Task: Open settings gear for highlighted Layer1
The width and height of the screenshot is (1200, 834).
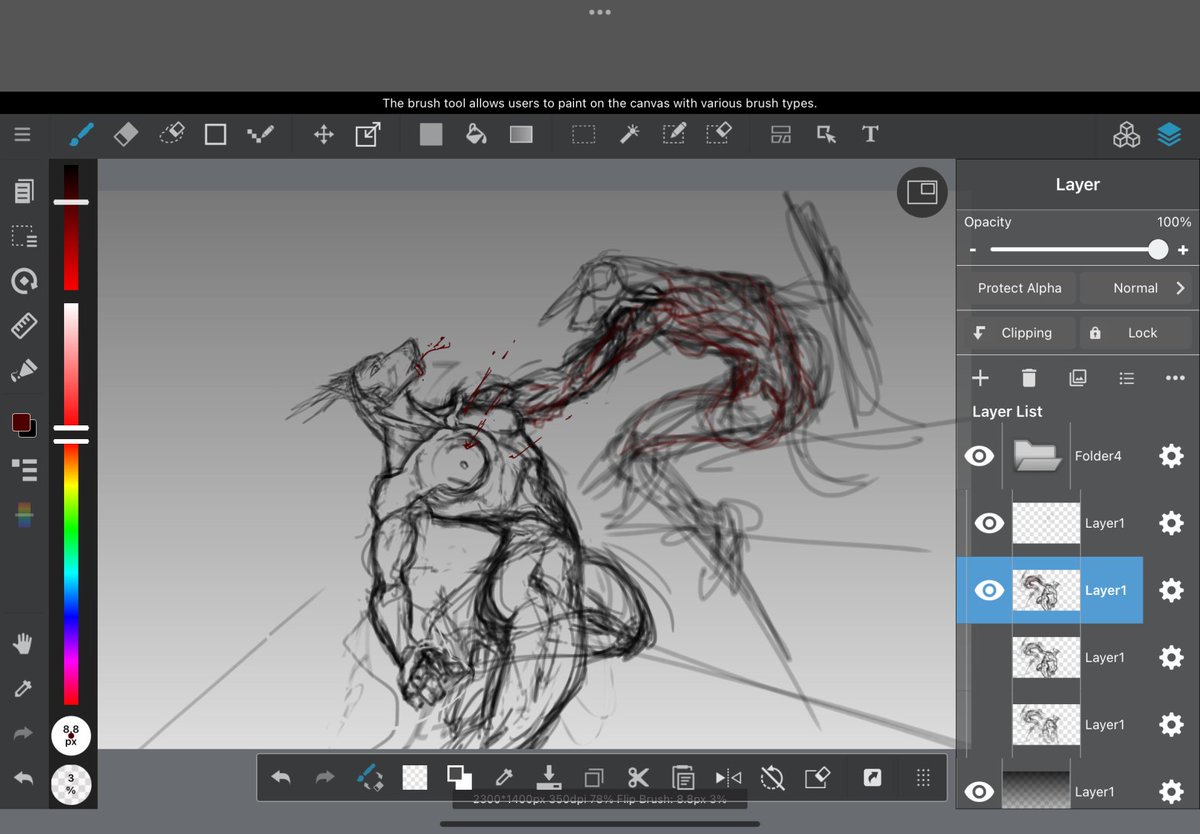Action: coord(1171,590)
